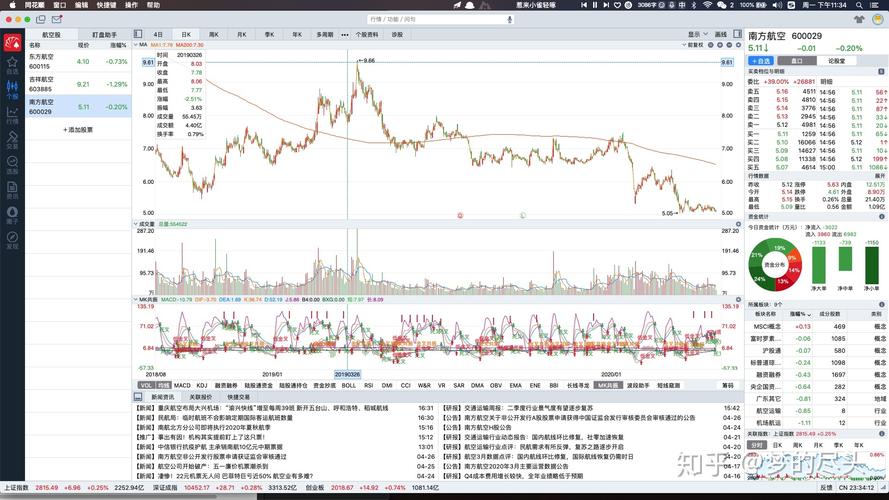This screenshot has width=889, height=500.
Task: Toggle the SAR indicator
Action: (x=459, y=385)
